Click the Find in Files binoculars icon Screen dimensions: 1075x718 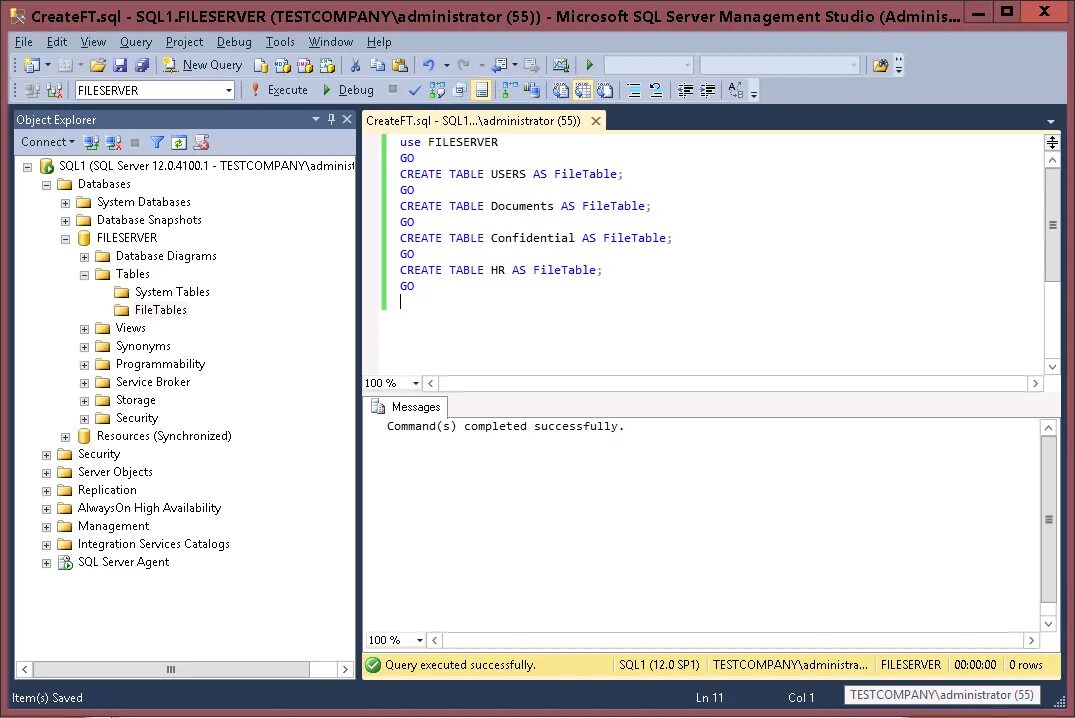[880, 65]
